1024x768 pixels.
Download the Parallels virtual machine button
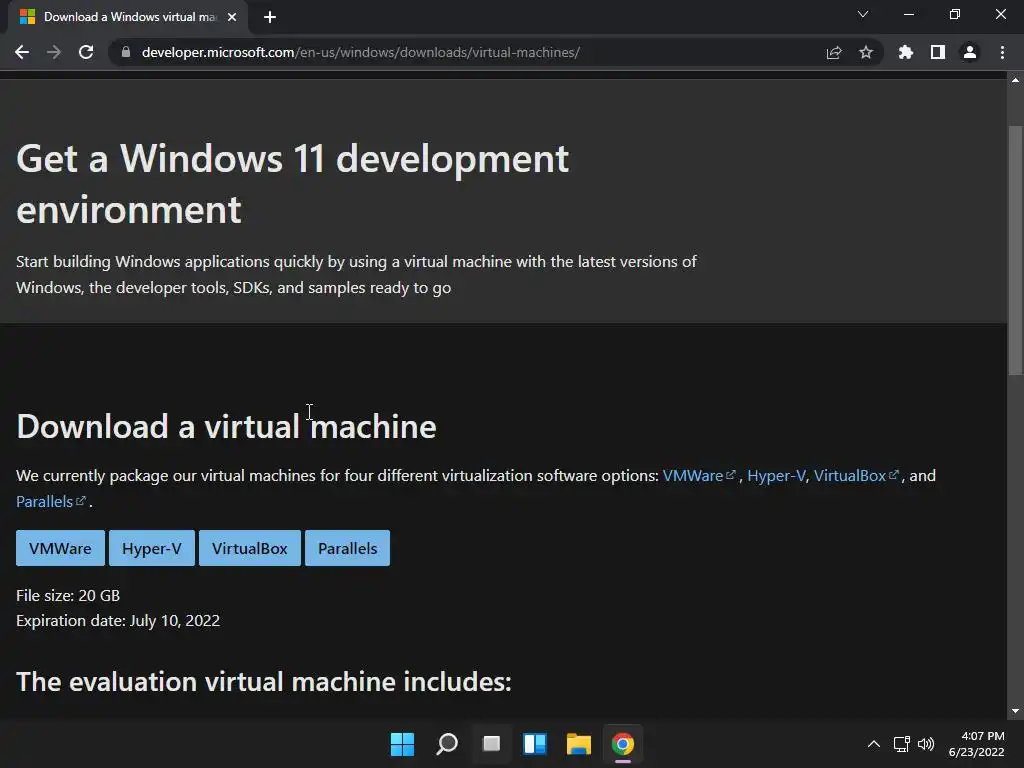tap(347, 548)
